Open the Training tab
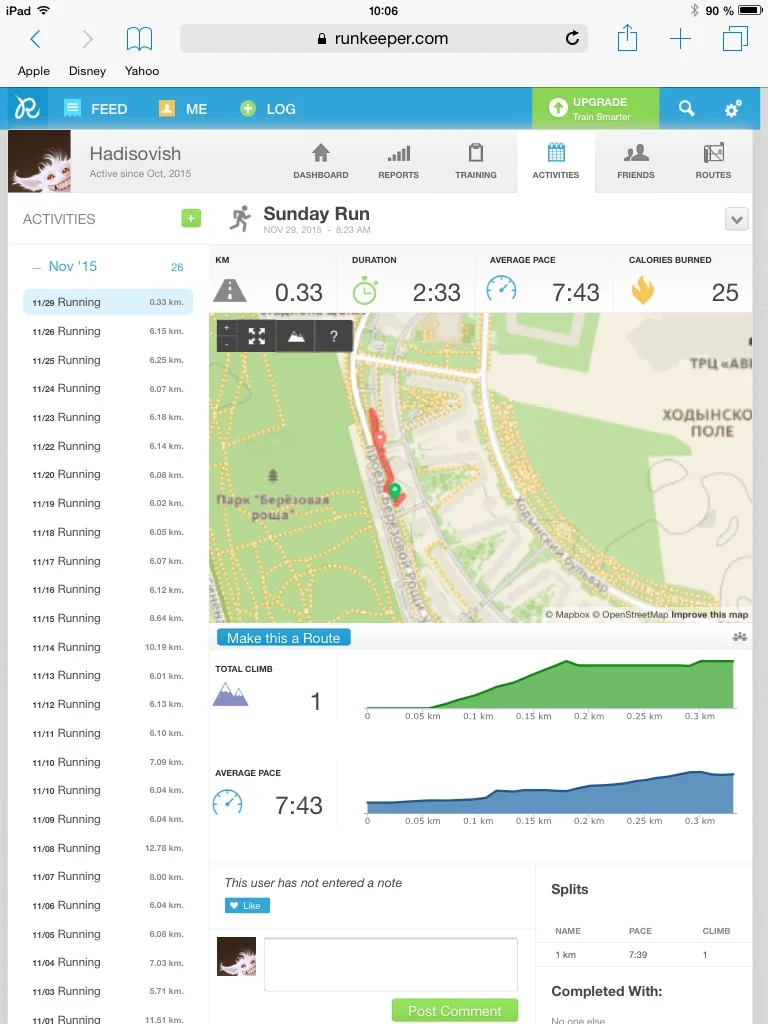Screen dimensions: 768x1024 click(x=475, y=161)
